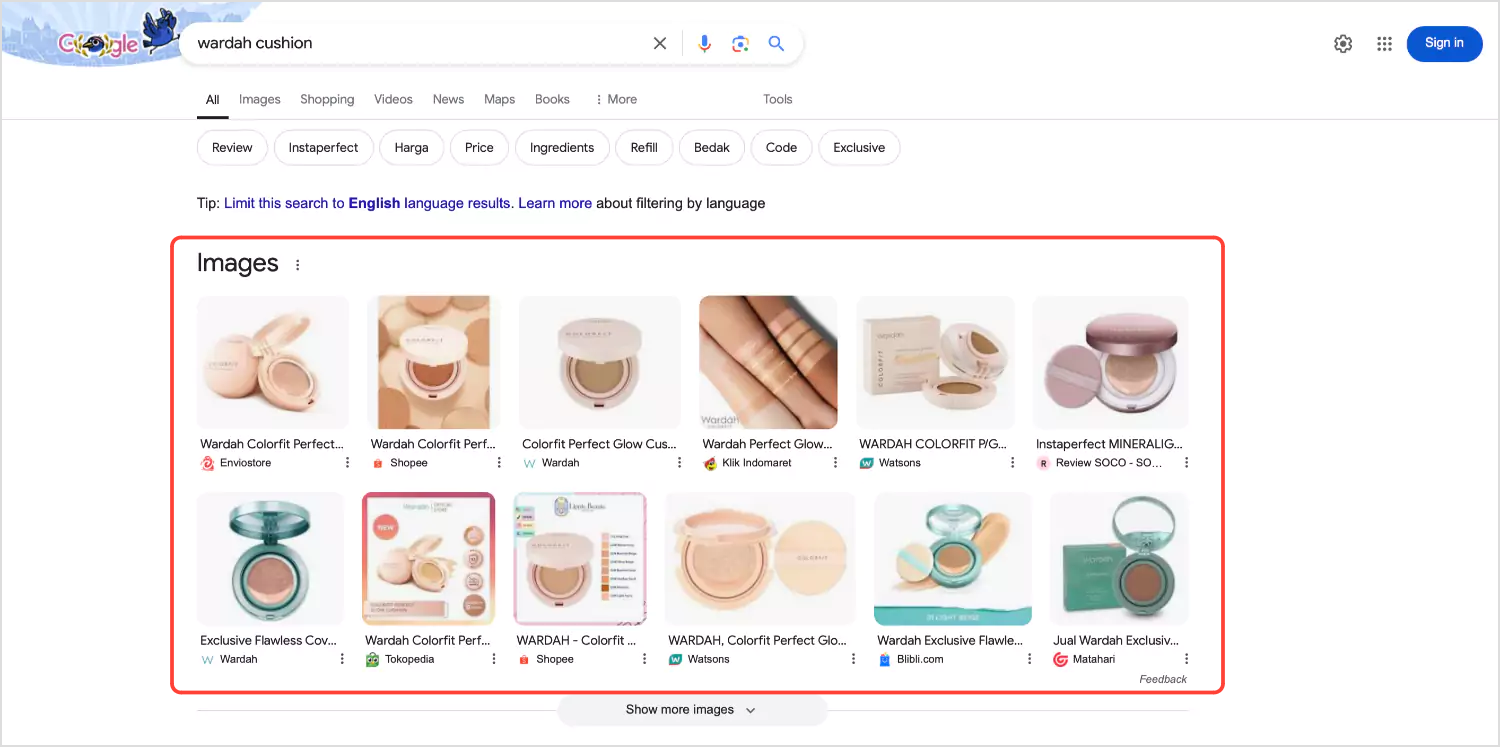Open 'WARDAH - Colorfit' Shopee title

tap(577, 640)
